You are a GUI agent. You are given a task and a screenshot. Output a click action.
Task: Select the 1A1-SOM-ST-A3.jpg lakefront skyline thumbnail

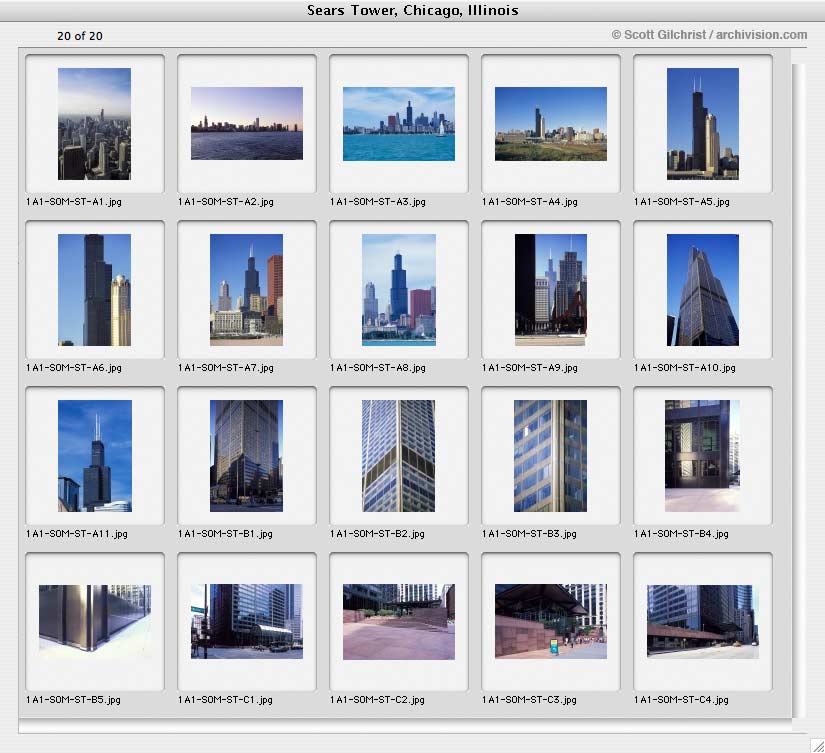399,124
